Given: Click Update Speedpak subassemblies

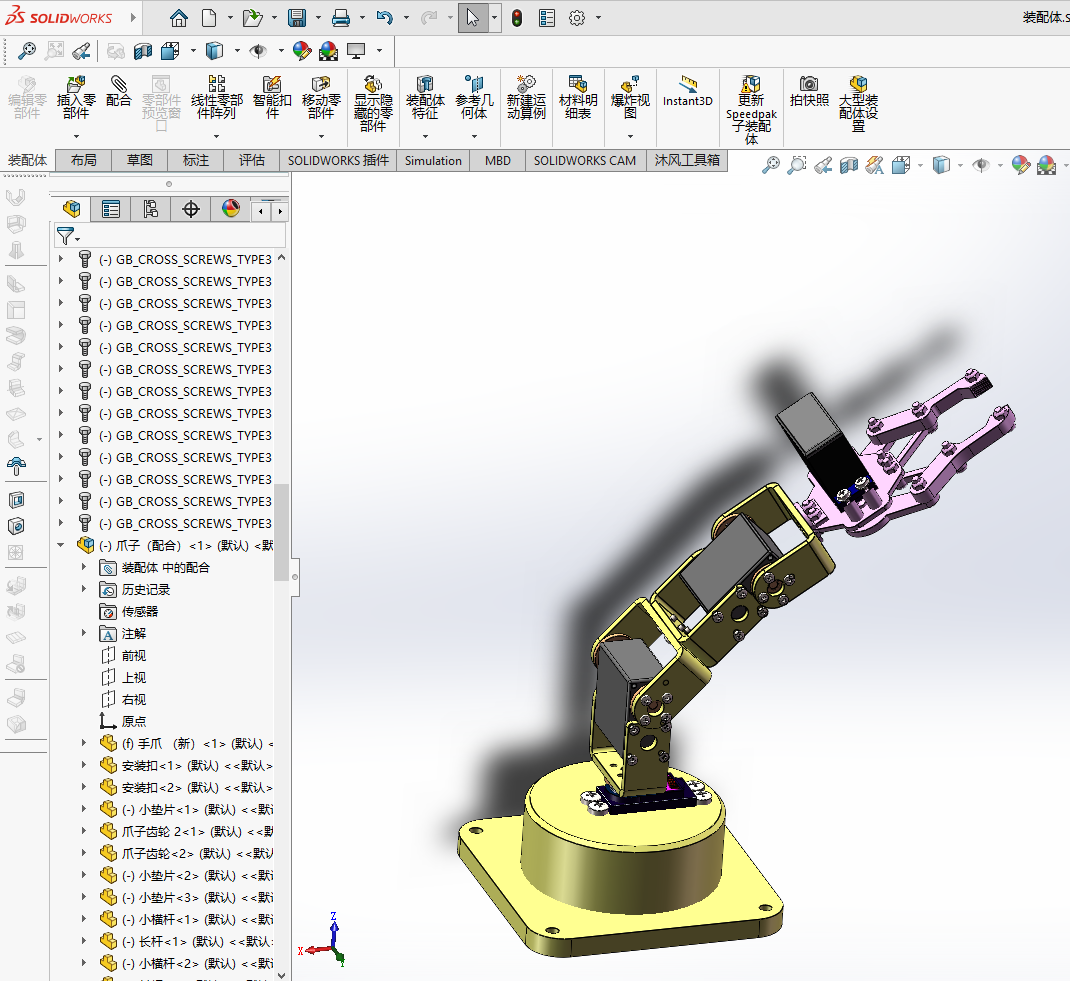Looking at the screenshot, I should (751, 110).
